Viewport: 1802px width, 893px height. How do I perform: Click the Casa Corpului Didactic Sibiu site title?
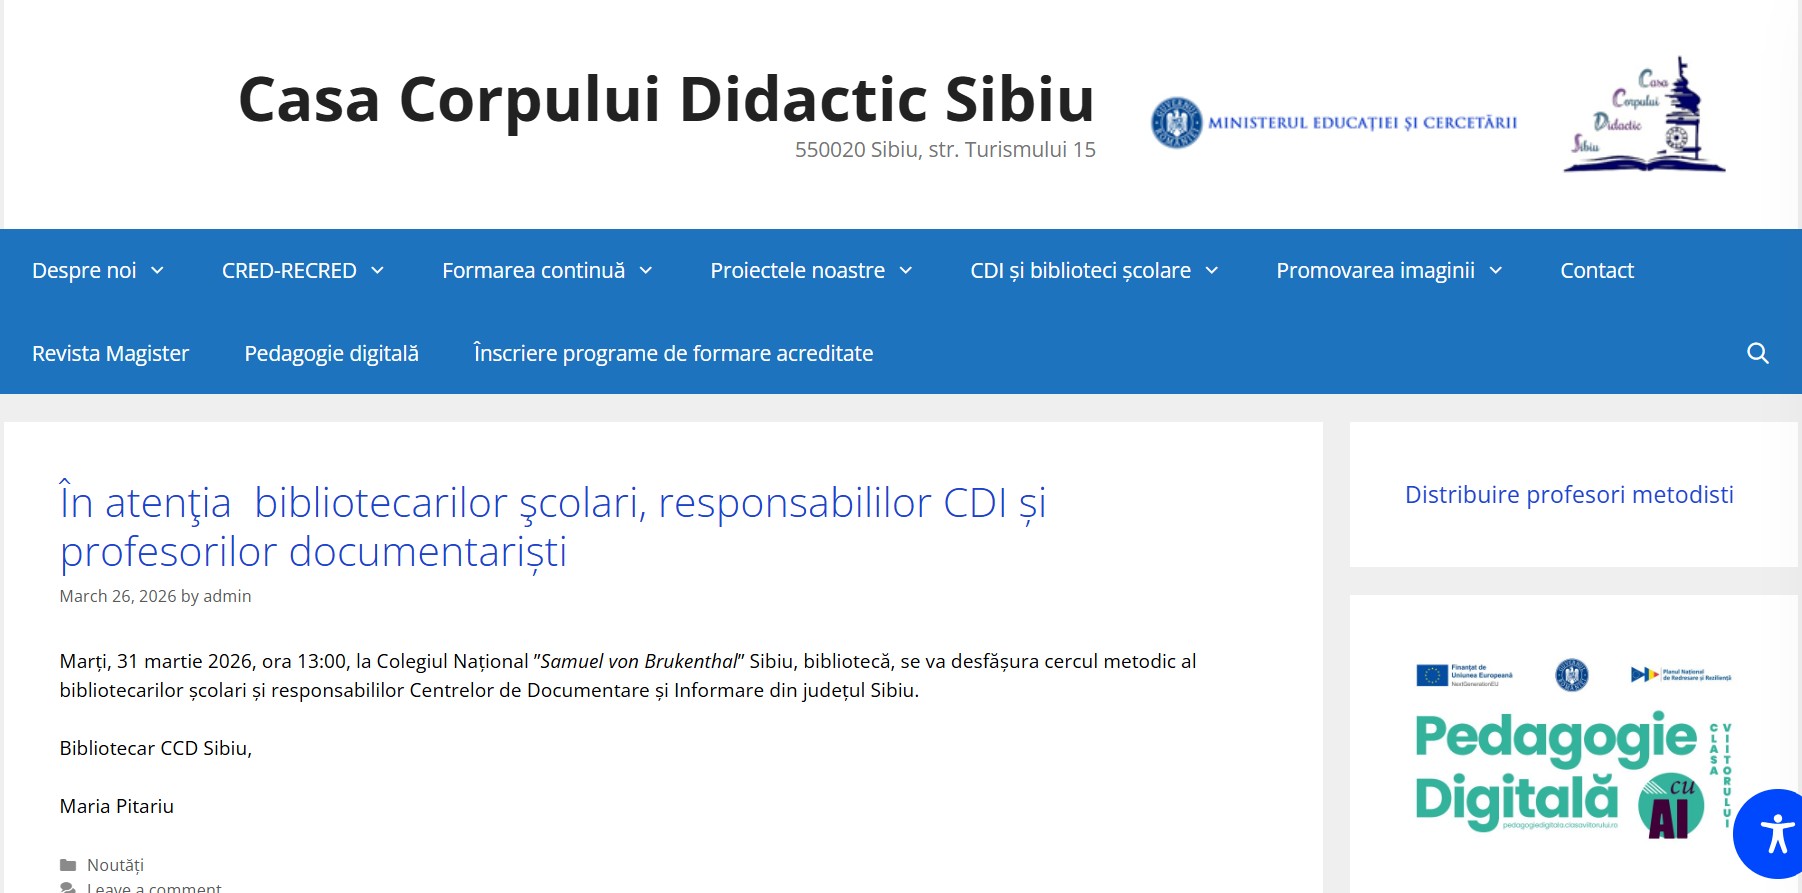pos(666,100)
